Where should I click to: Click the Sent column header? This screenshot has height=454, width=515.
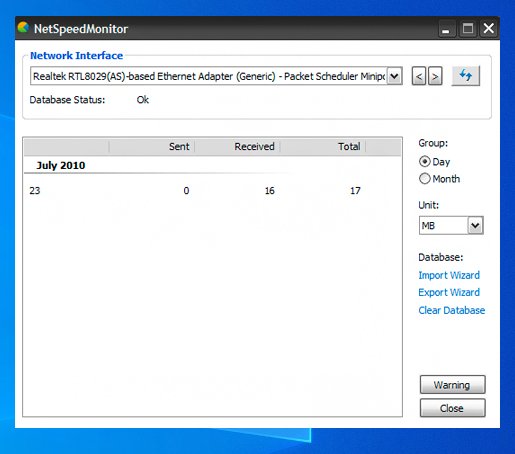pyautogui.click(x=152, y=146)
